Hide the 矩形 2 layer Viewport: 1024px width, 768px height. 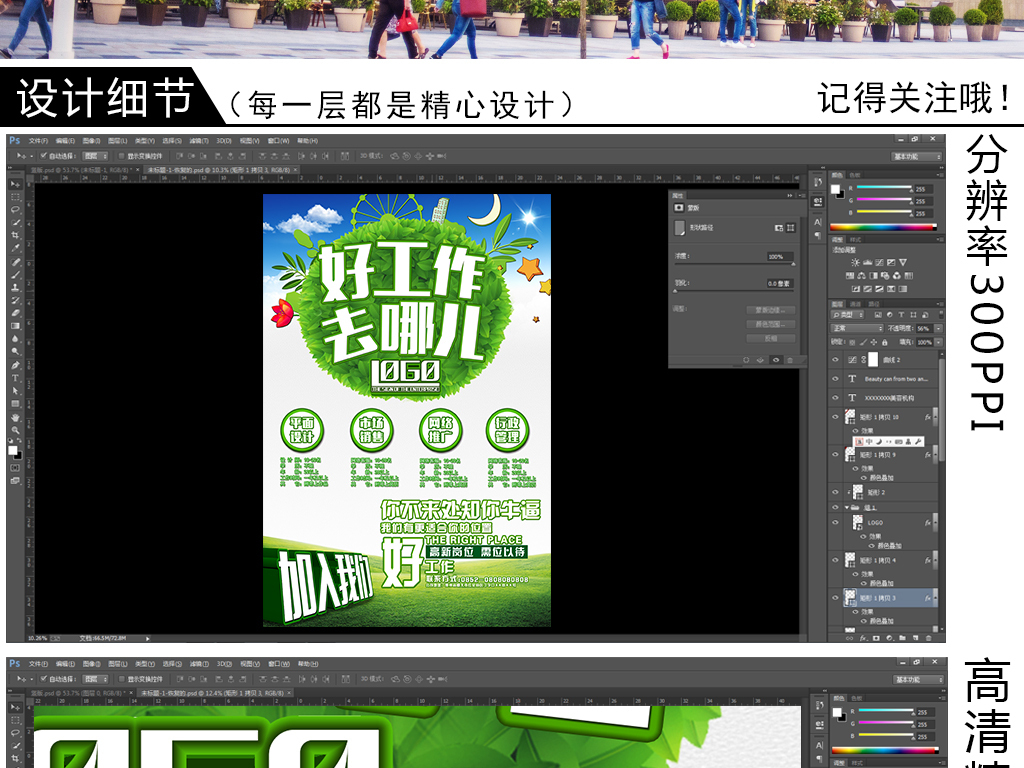click(x=835, y=492)
